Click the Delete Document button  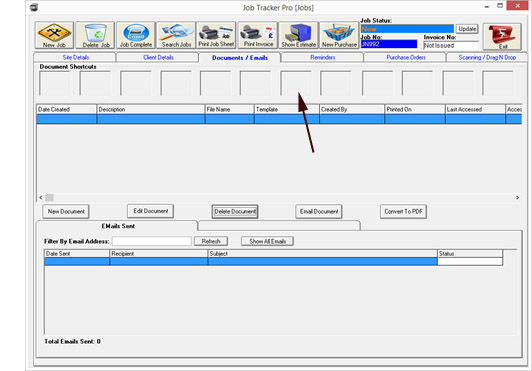click(x=235, y=211)
